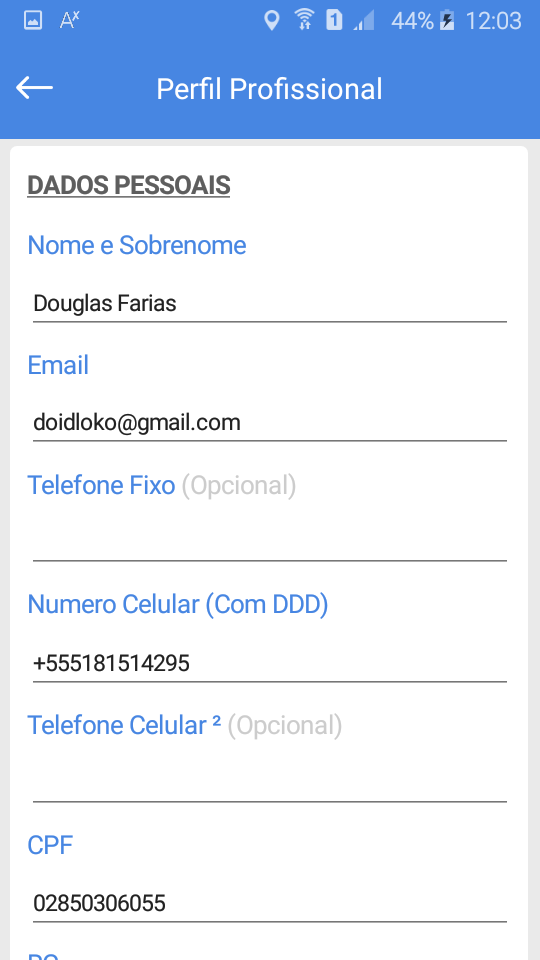Tap the SIM card 1 status icon
540x960 pixels.
click(x=334, y=21)
